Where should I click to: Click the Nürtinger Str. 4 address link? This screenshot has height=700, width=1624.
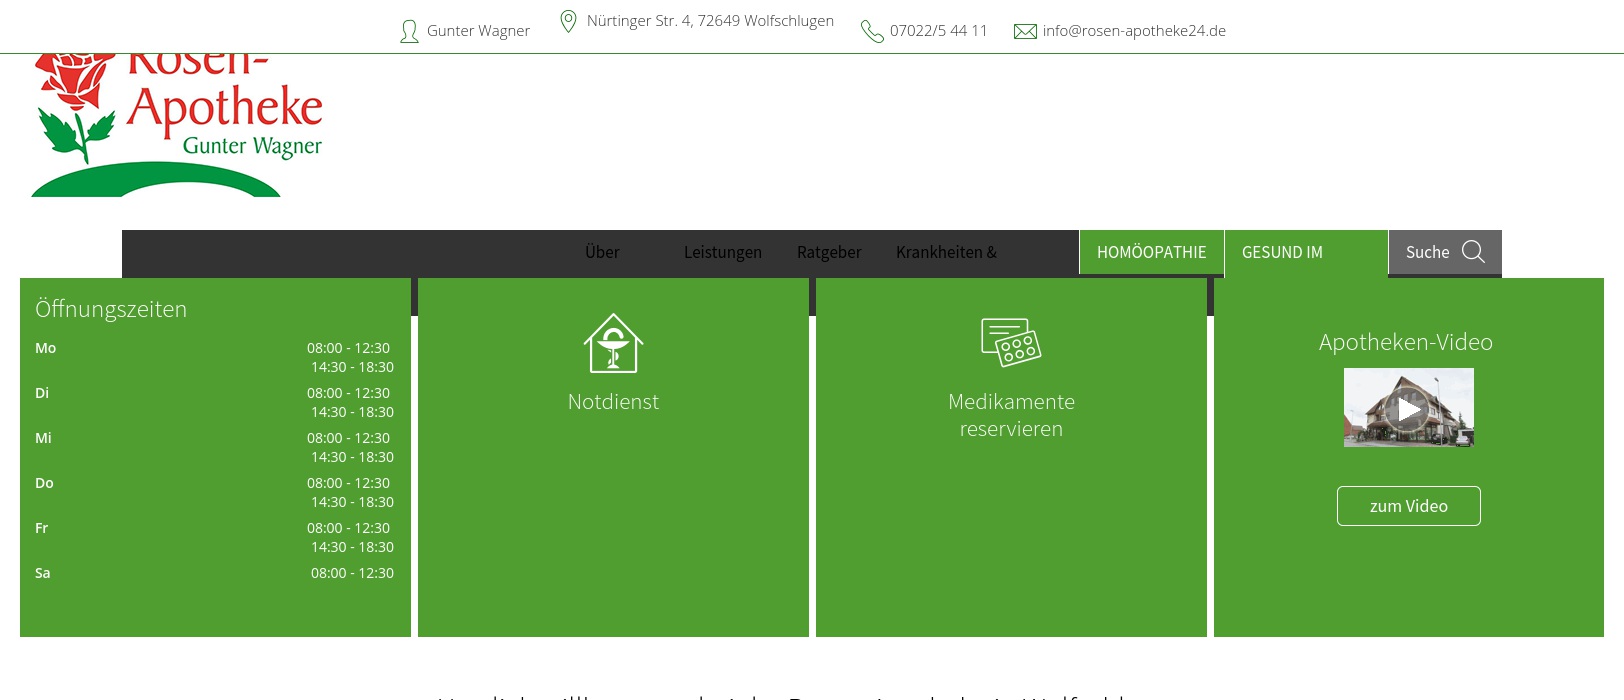tap(710, 21)
